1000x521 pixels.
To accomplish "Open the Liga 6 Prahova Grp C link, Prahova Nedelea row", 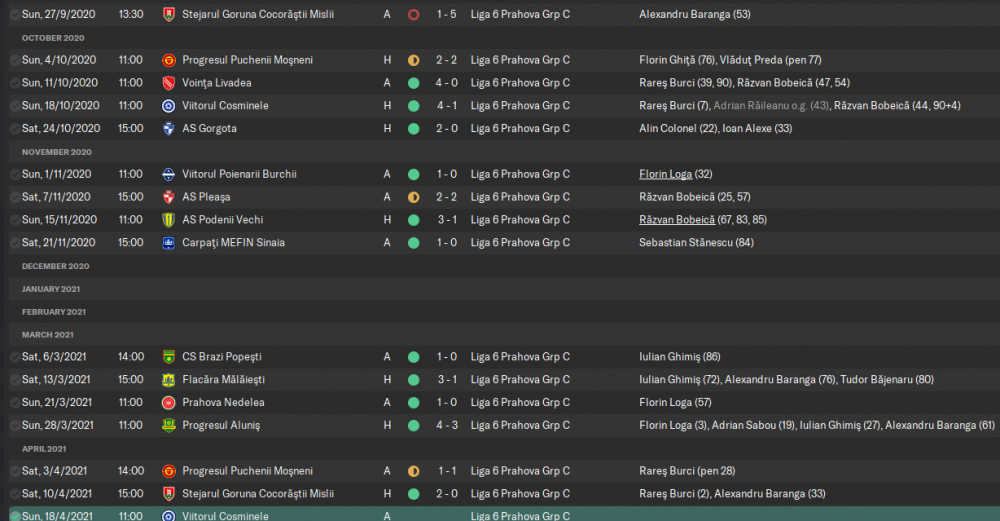I will tap(520, 402).
